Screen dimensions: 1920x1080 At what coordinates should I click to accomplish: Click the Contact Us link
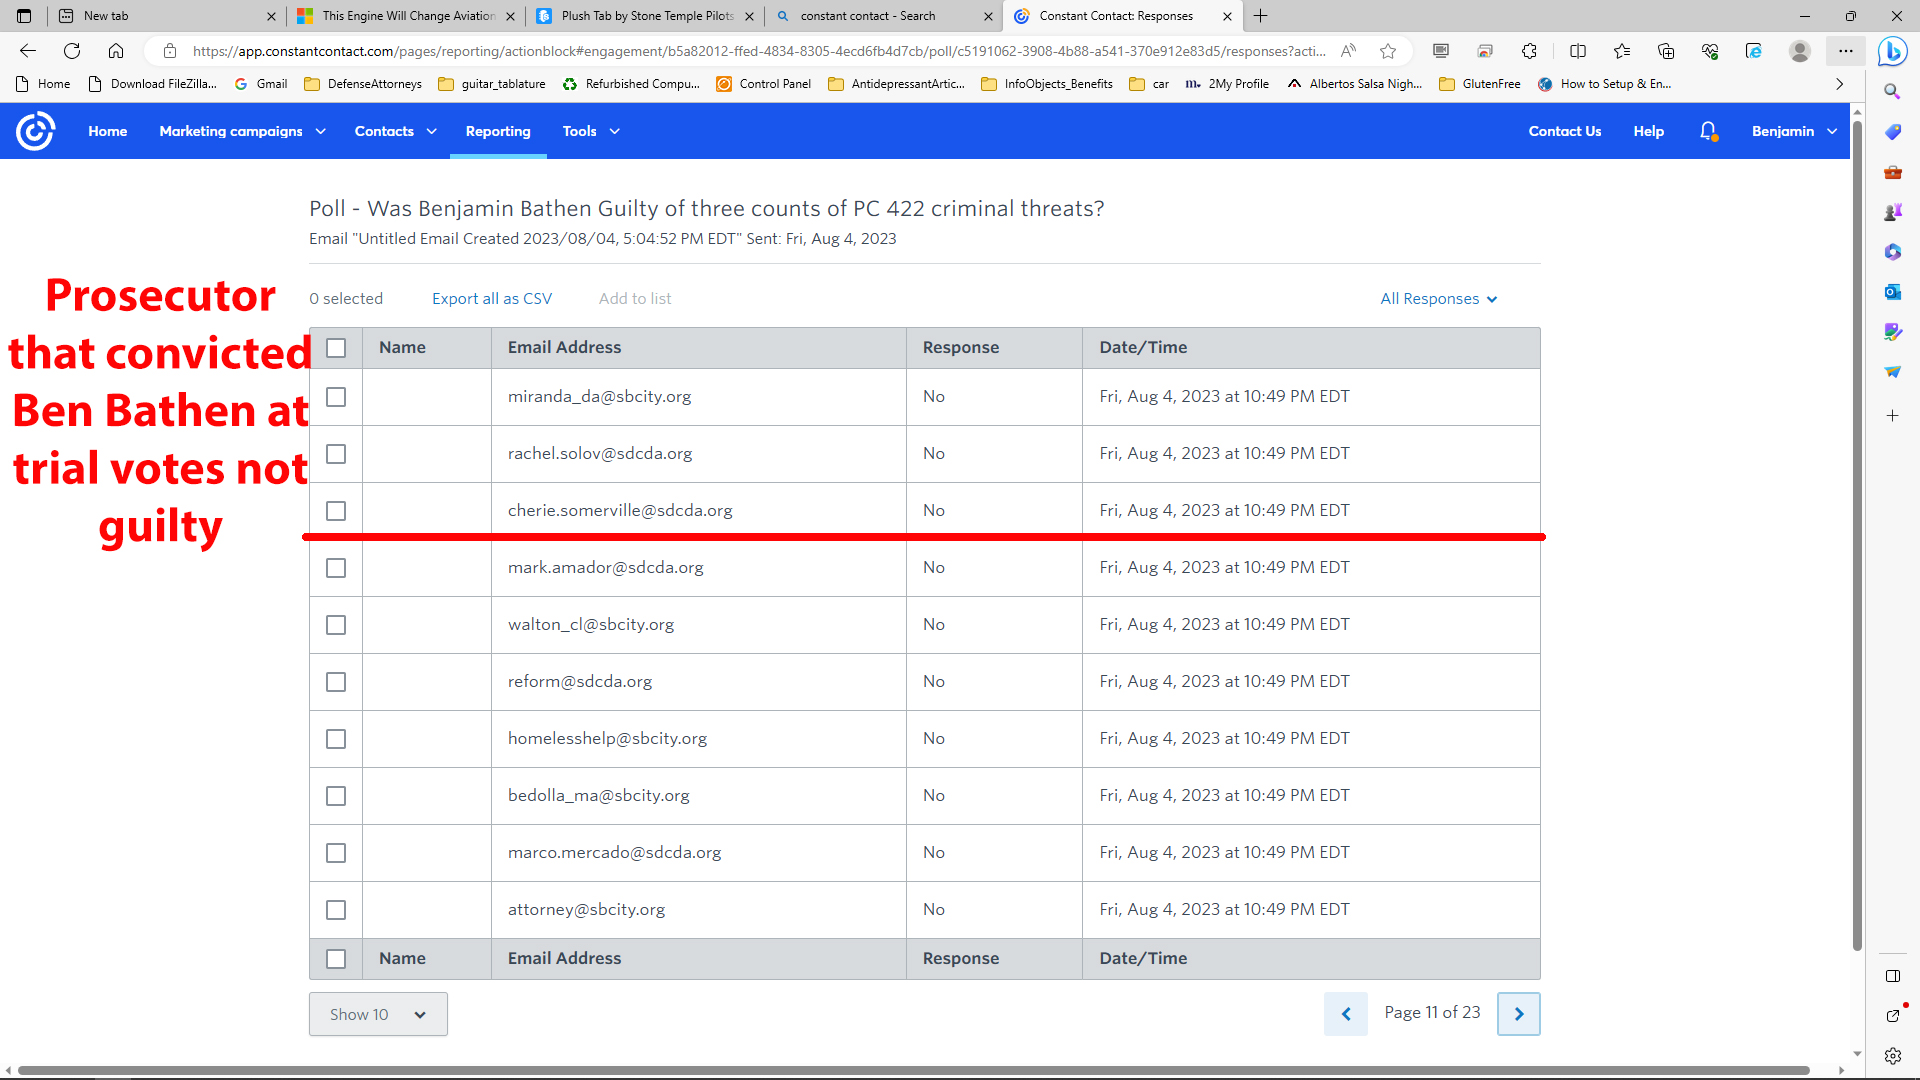pos(1564,131)
